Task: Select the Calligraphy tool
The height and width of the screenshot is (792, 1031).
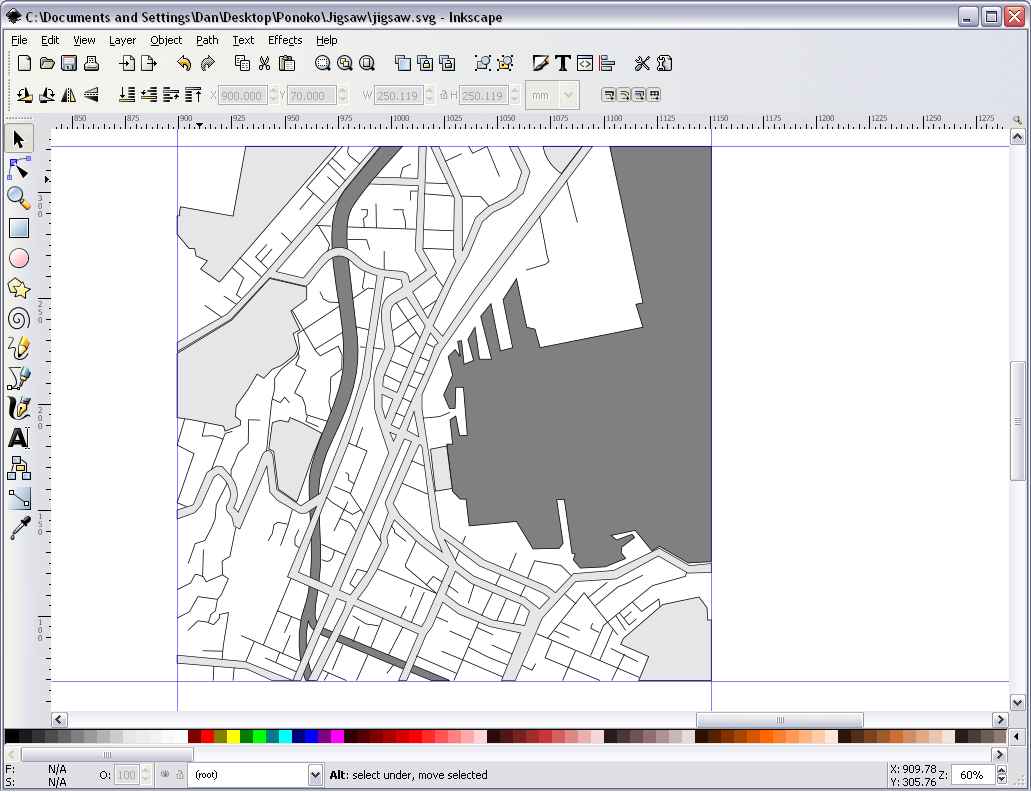Action: 18,408
